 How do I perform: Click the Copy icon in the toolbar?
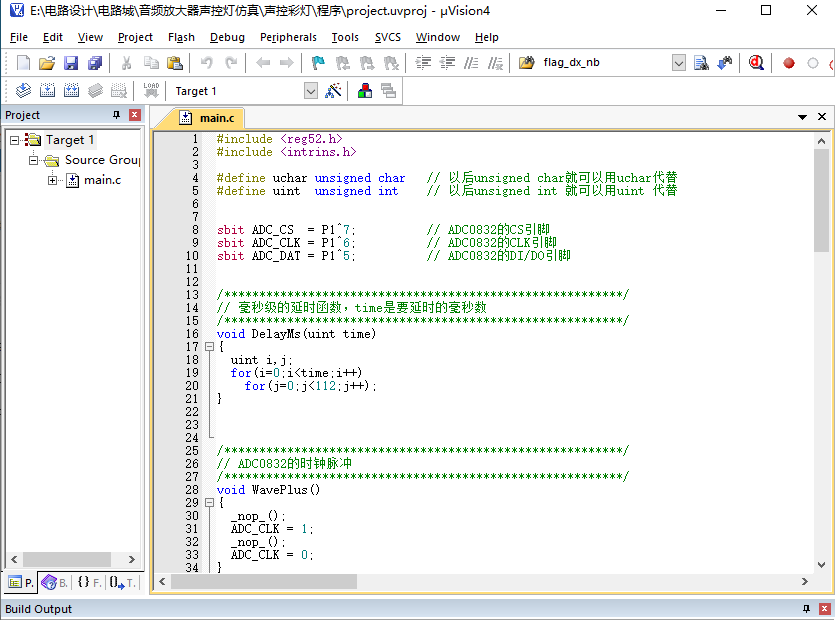tap(151, 63)
